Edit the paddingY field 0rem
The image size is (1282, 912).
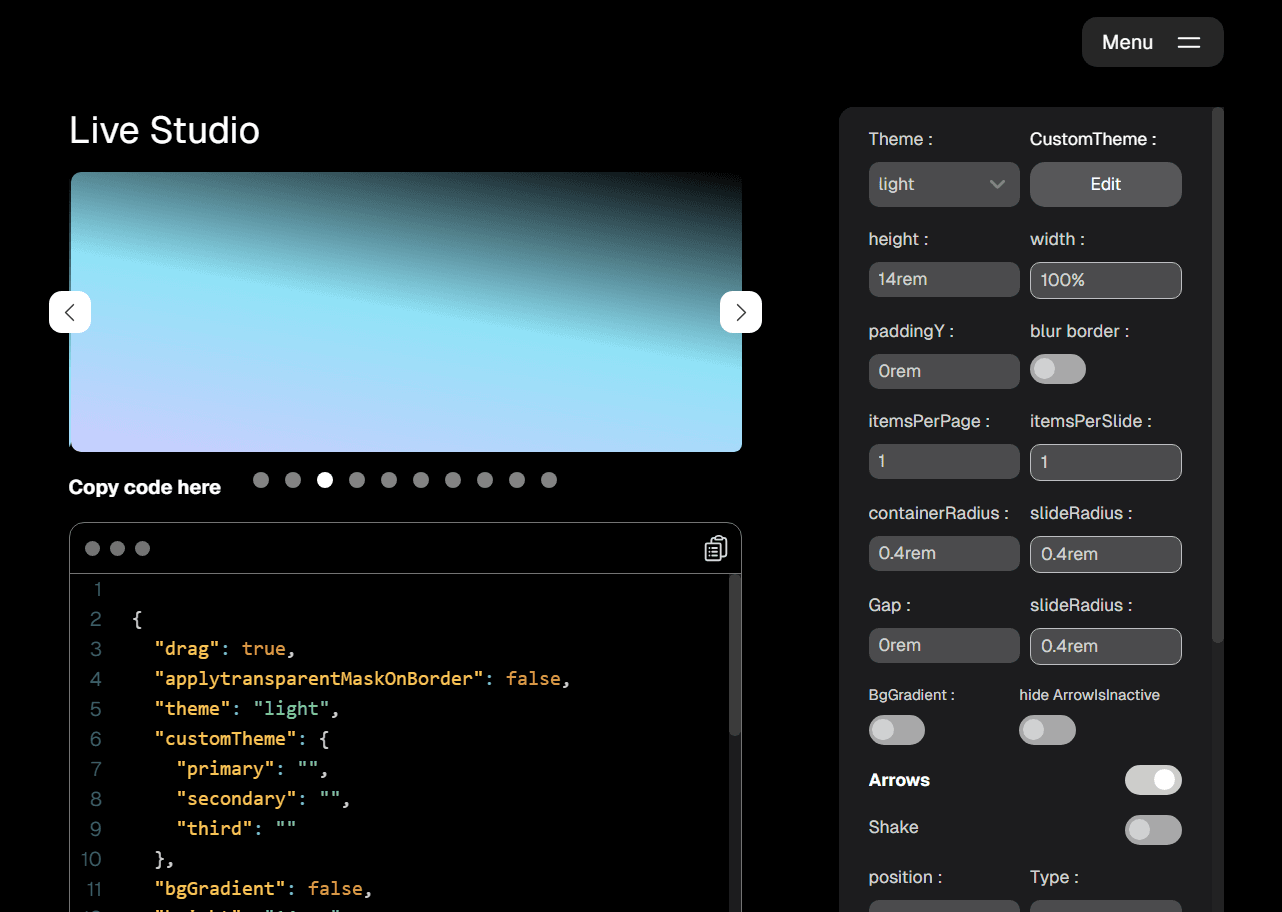(944, 371)
